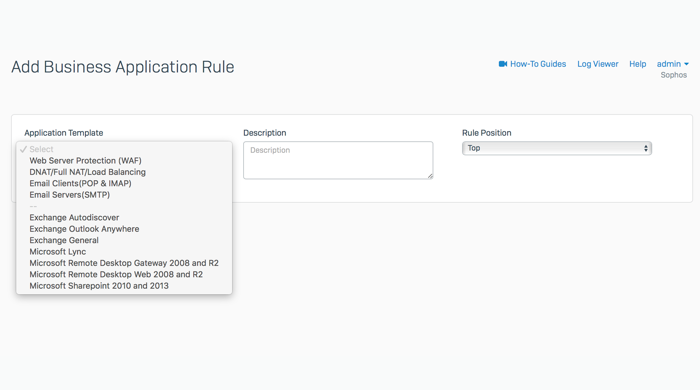Open the admin dropdown arrow
700x390 pixels.
point(686,64)
